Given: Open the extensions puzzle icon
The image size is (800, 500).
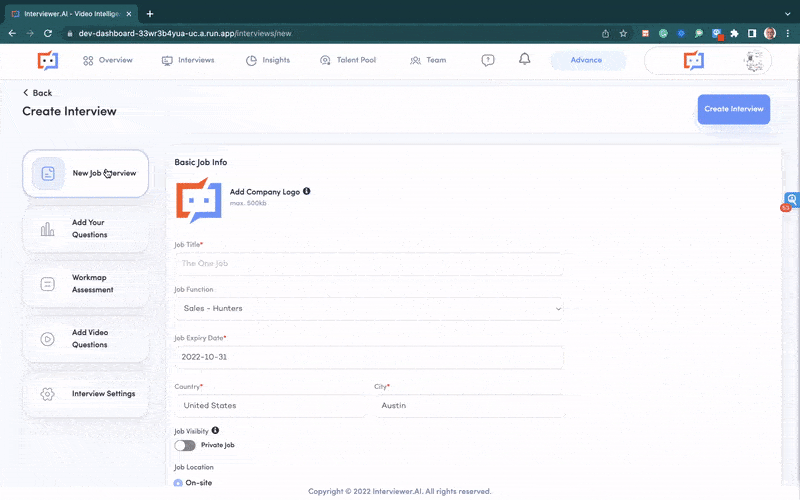Looking at the screenshot, I should (734, 34).
